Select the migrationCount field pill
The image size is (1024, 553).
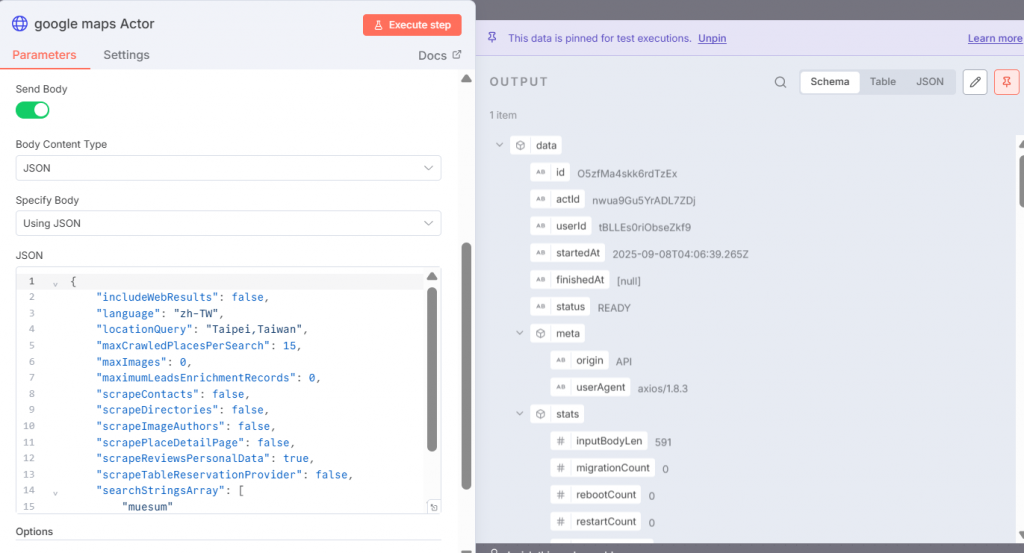point(603,467)
